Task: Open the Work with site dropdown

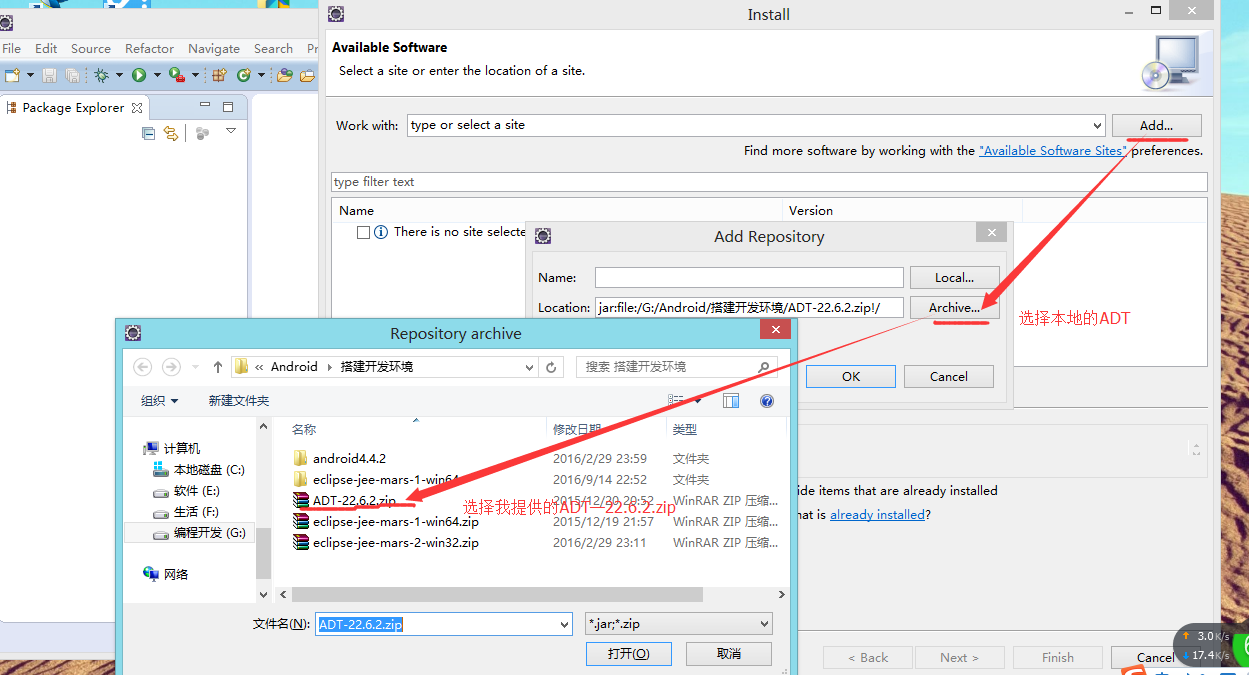Action: (1097, 125)
